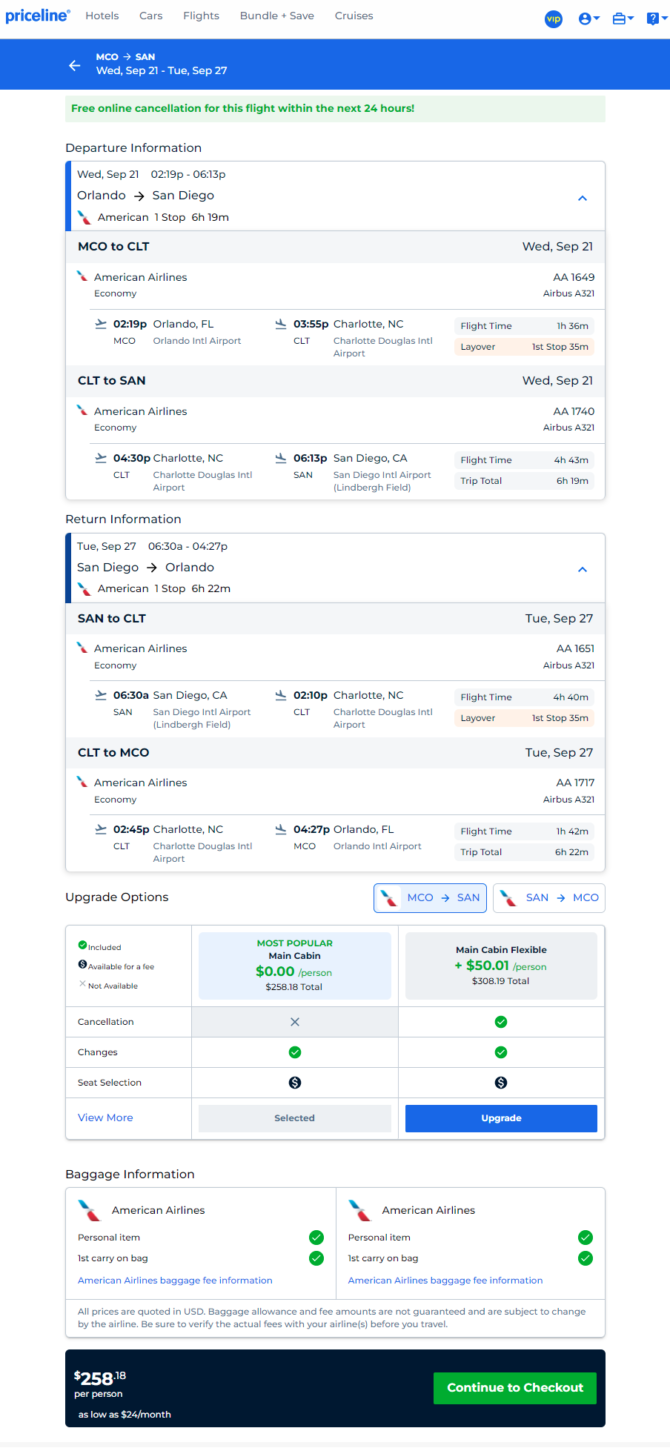Collapse the Return Information details

pos(582,569)
